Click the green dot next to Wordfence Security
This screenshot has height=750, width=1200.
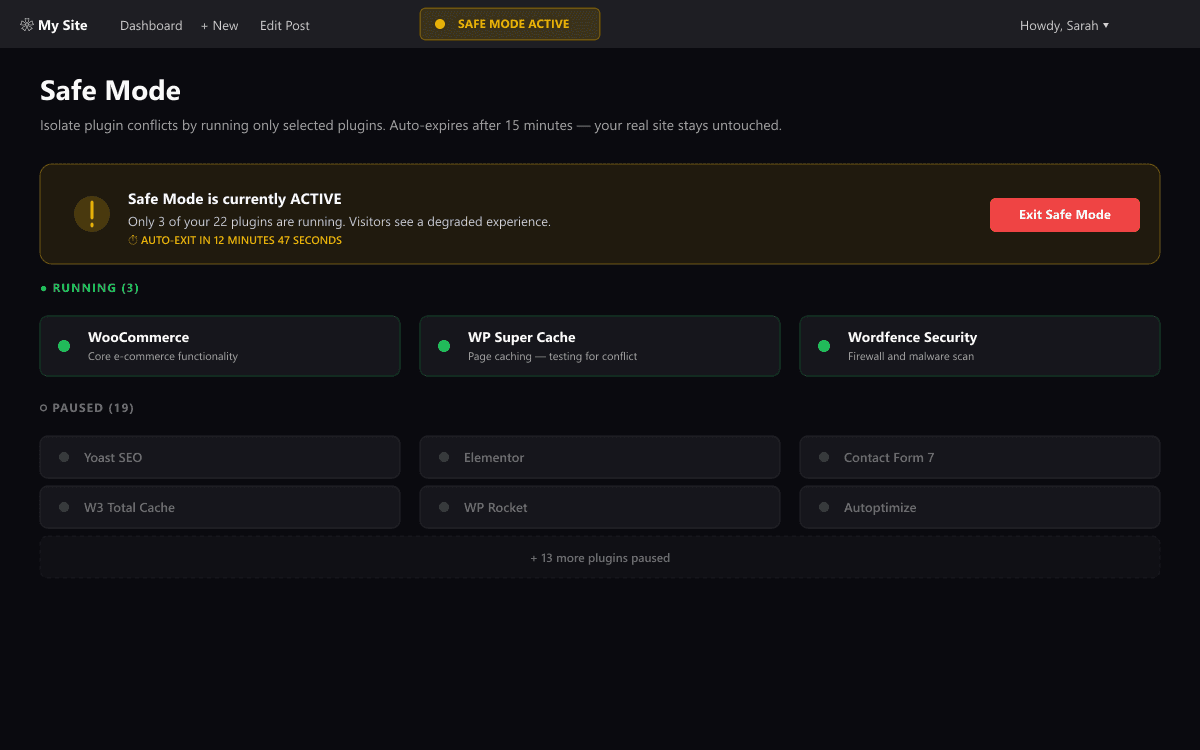824,346
